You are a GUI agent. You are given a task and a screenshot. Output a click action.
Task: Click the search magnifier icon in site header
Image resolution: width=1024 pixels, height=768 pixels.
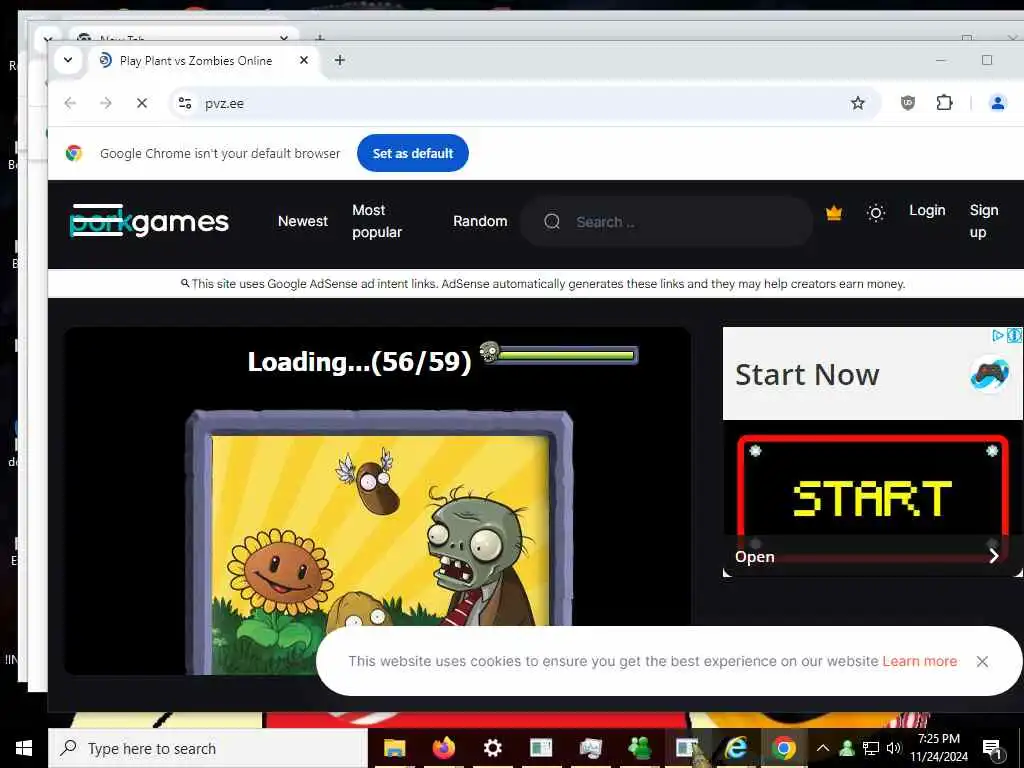(552, 221)
